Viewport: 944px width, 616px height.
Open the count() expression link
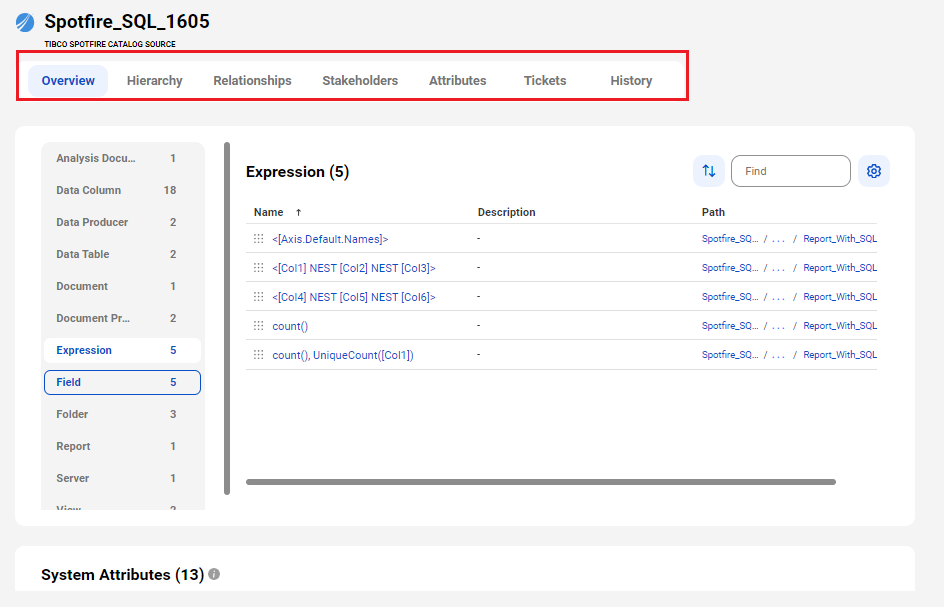[290, 326]
